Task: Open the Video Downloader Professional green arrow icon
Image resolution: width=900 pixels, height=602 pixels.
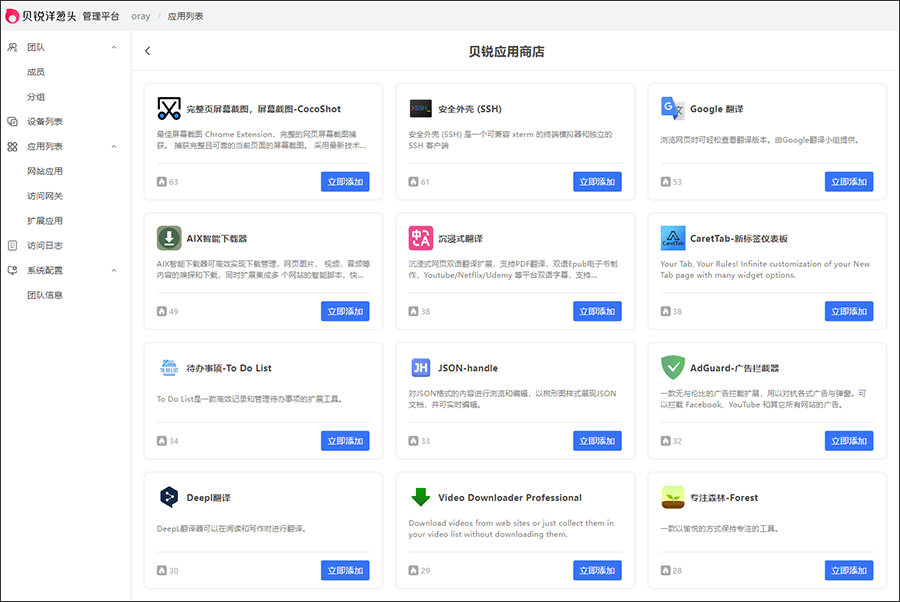Action: tap(421, 496)
